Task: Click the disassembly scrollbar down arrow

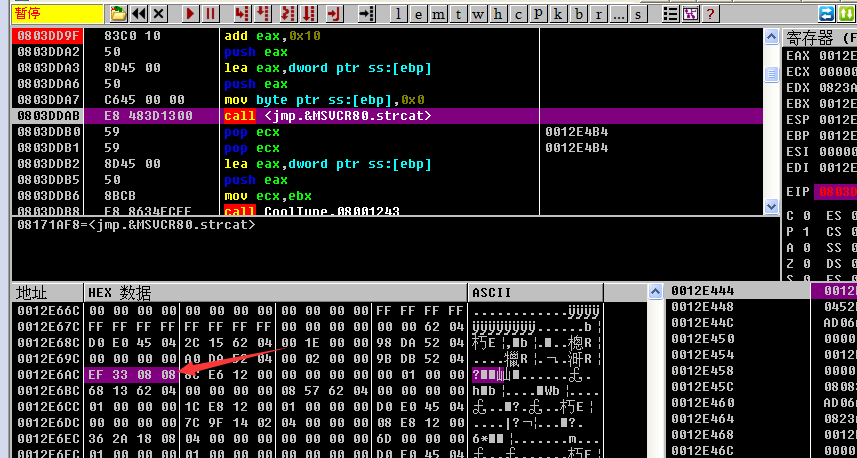Action: pos(771,208)
